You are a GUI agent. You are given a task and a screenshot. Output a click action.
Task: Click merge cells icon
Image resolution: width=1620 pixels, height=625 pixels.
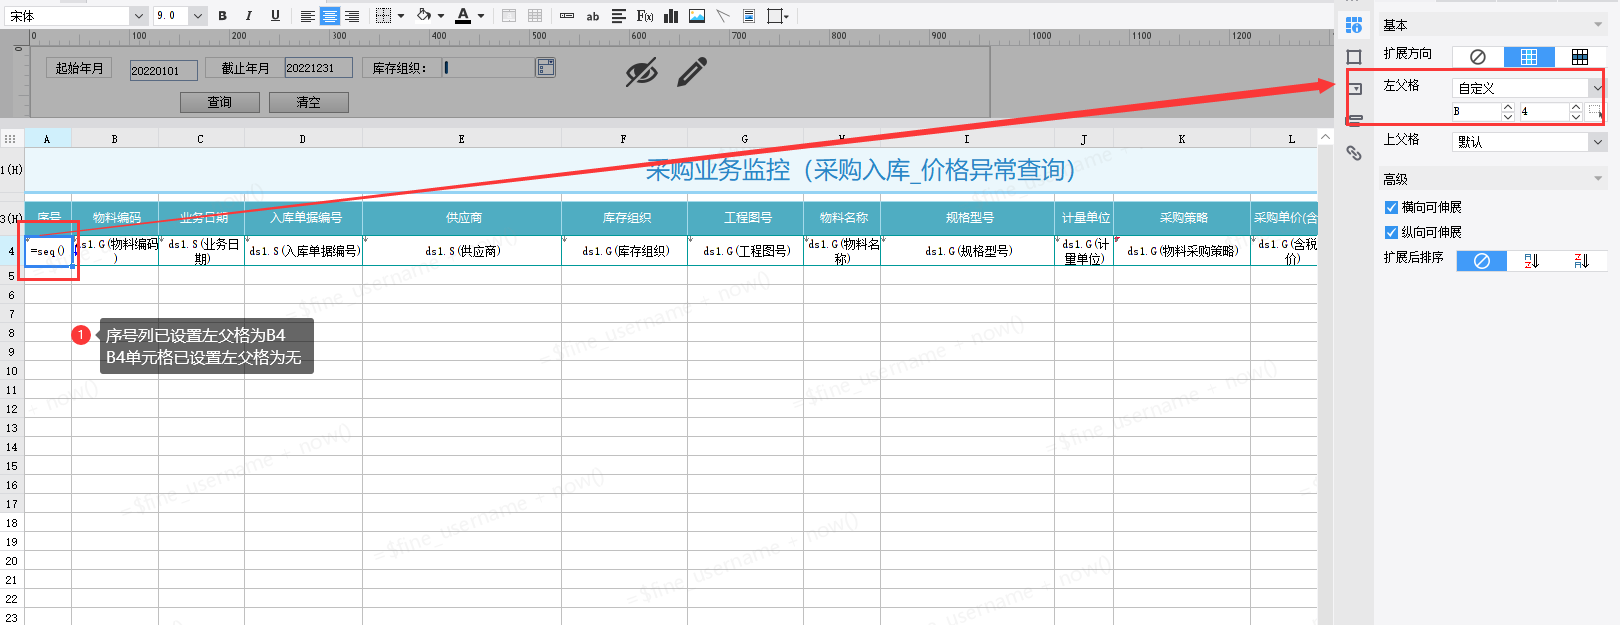pyautogui.click(x=509, y=16)
